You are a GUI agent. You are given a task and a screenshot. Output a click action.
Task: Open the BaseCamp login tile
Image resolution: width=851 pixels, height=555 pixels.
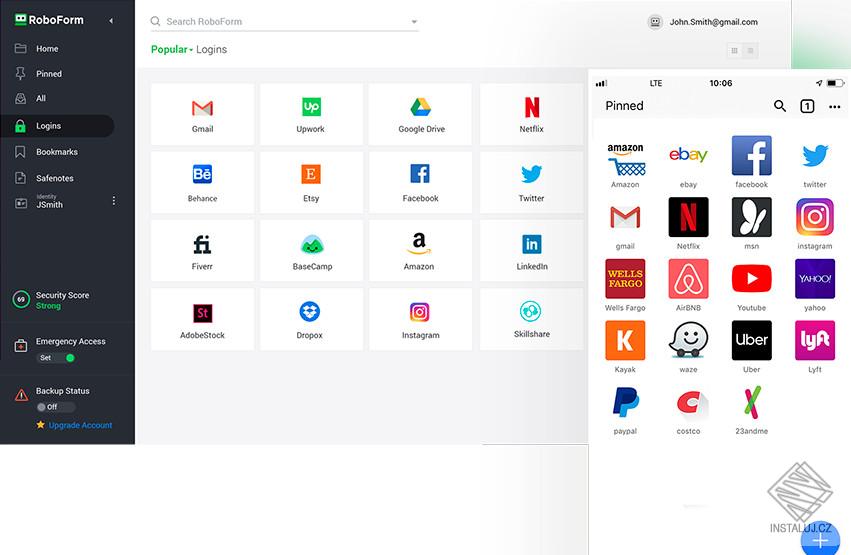pyautogui.click(x=311, y=251)
